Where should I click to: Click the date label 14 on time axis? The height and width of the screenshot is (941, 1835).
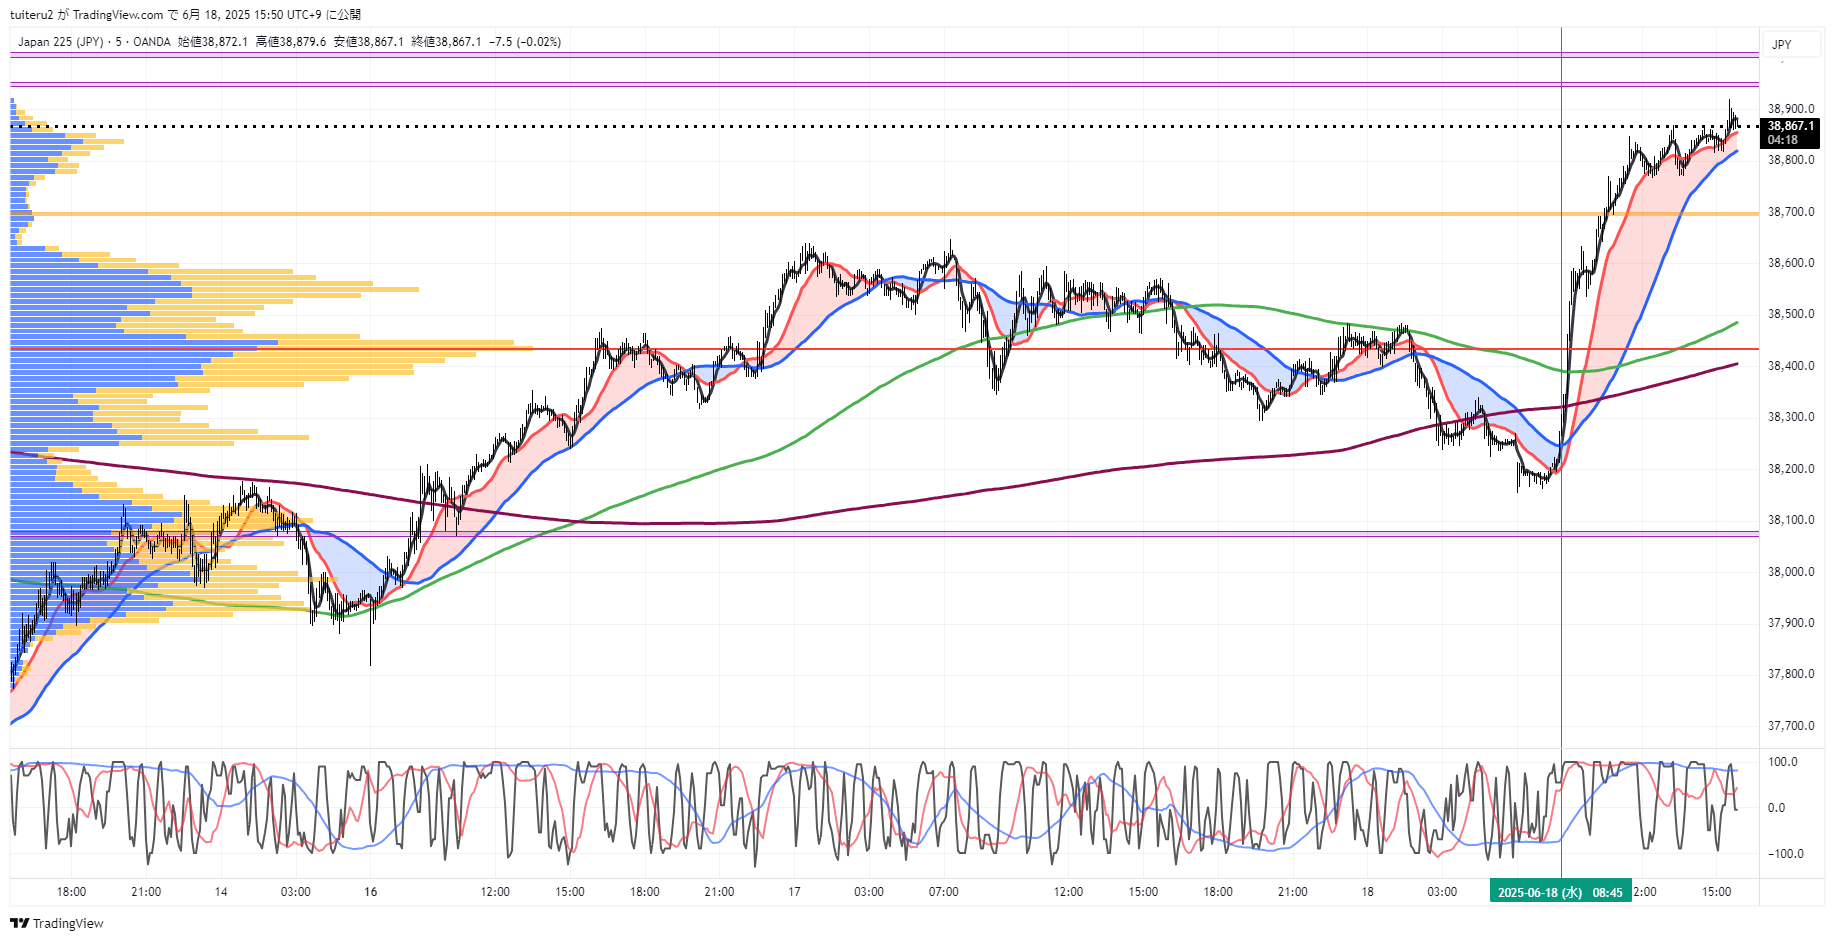pyautogui.click(x=221, y=892)
